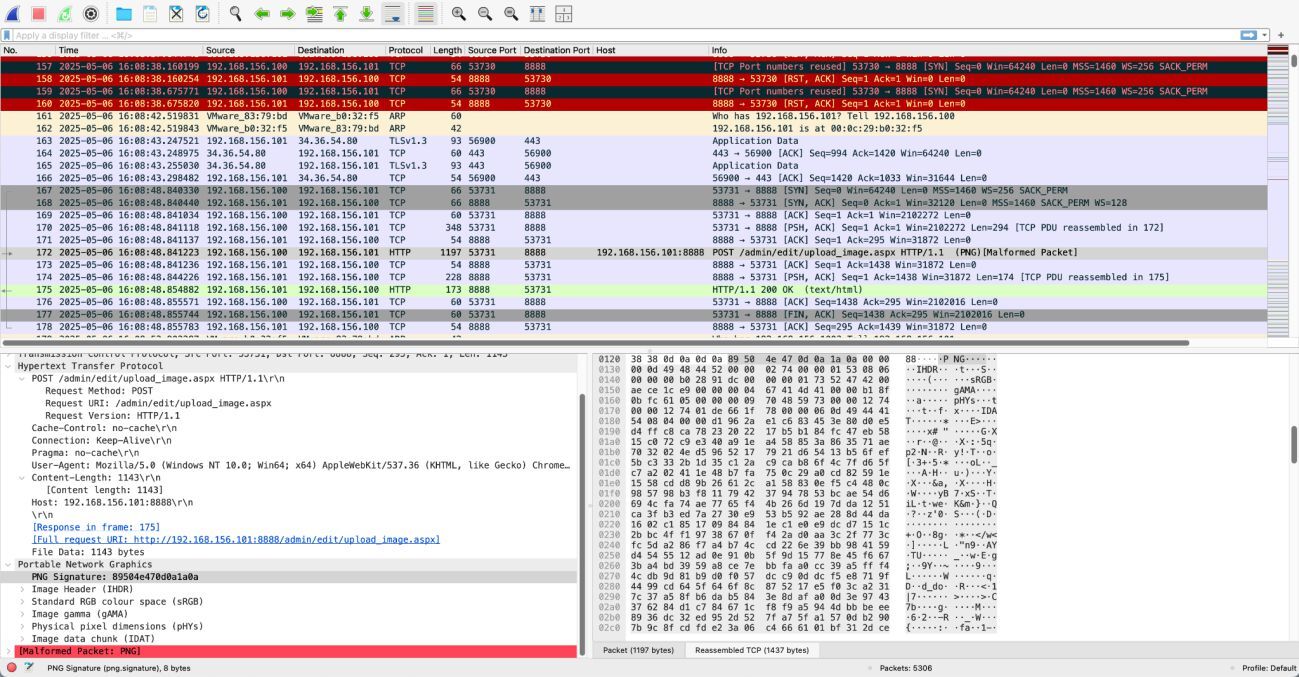Screen dimensions: 1299x677
Task: Open expert information via red circle icon
Action: (12, 667)
